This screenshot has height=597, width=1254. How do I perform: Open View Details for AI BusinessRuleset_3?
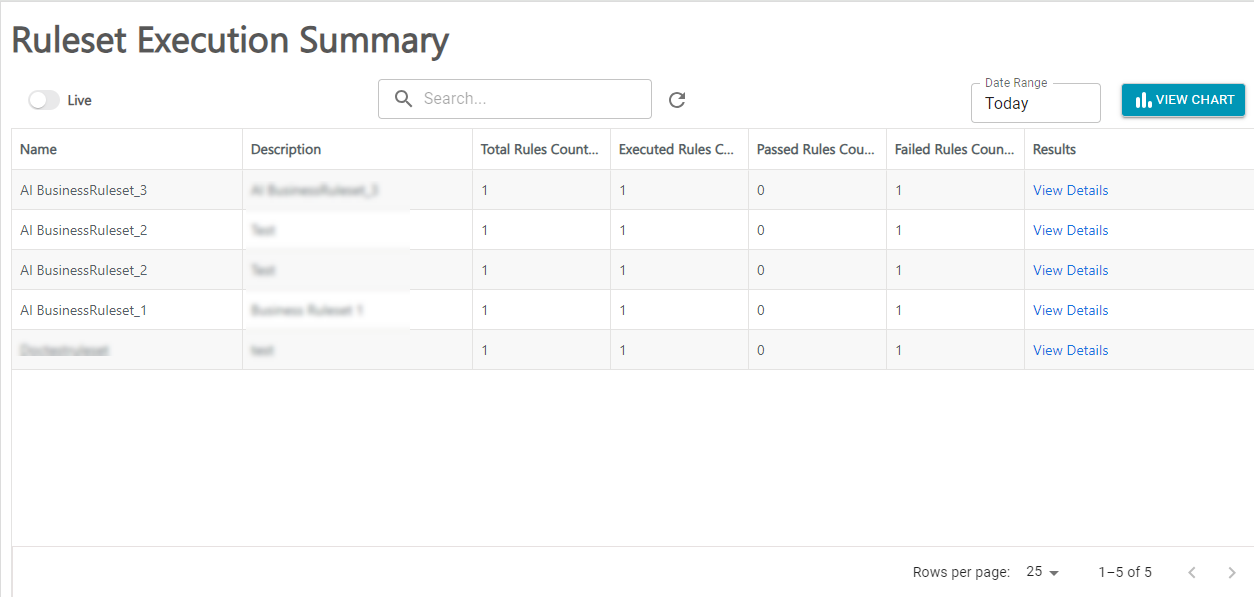click(1070, 190)
